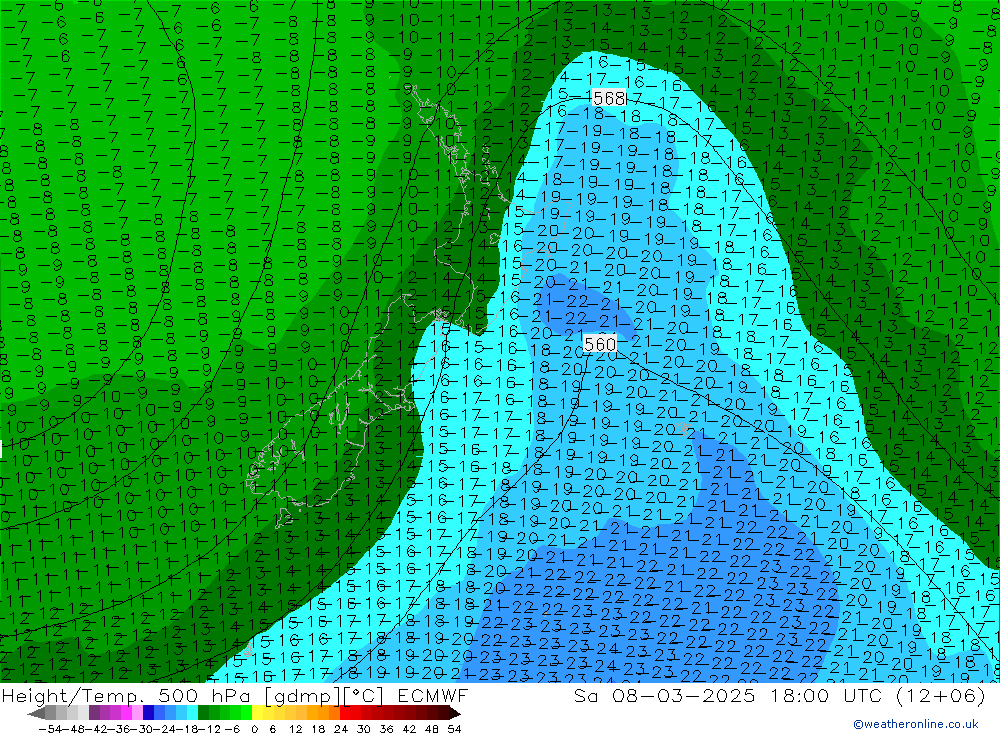The height and width of the screenshot is (733, 1000).
Task: Click the -48 legend value
Action: (73, 729)
